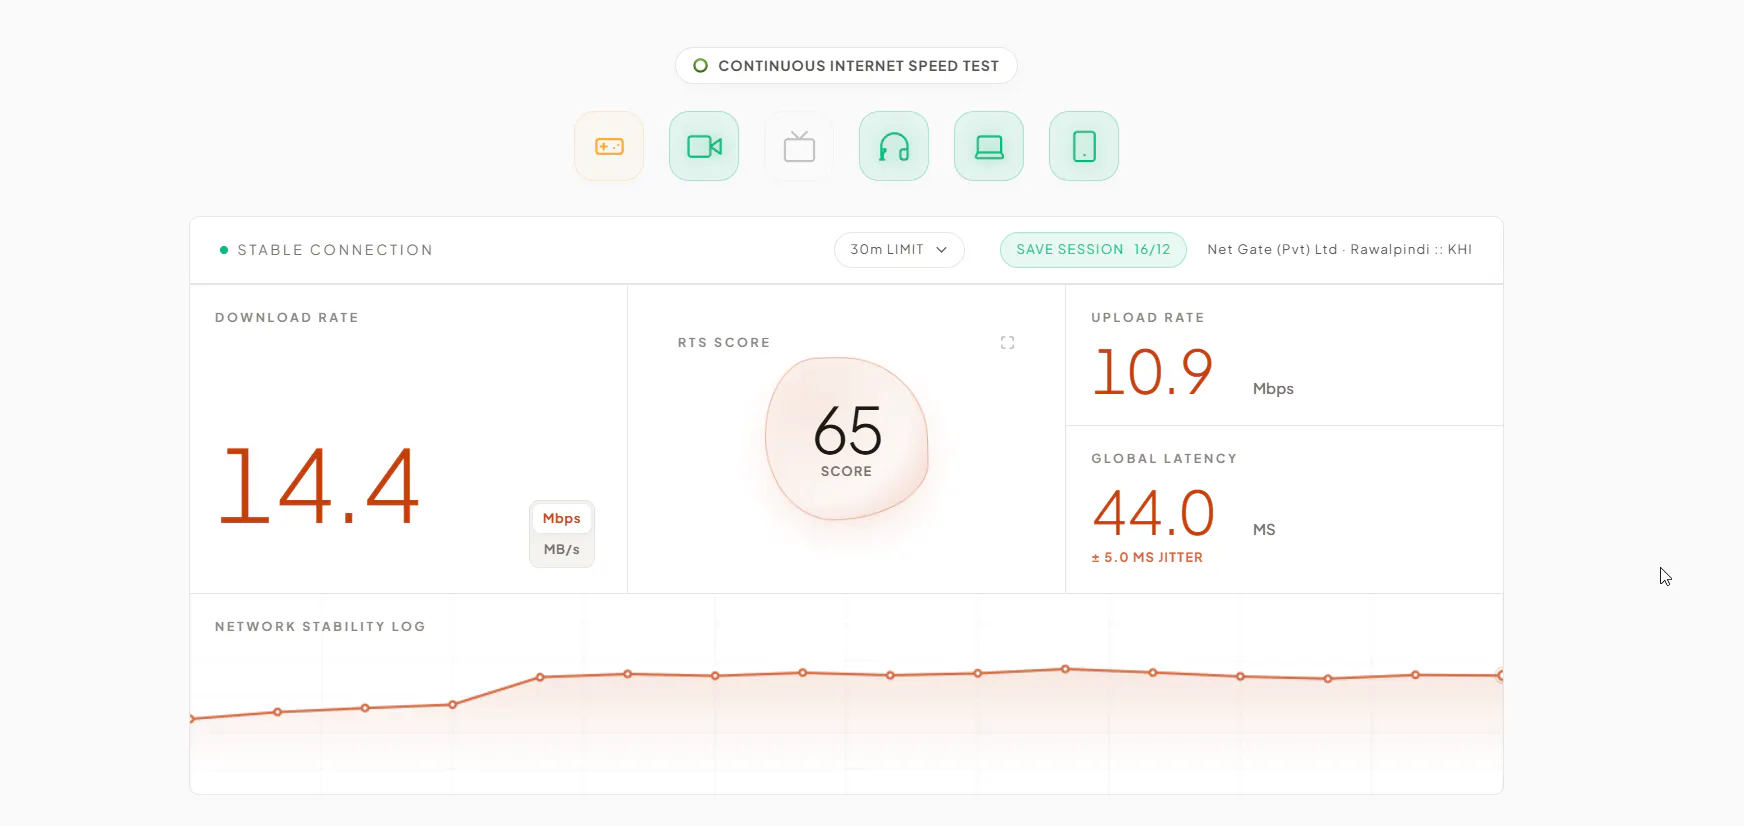Select the laptop device icon

989,146
